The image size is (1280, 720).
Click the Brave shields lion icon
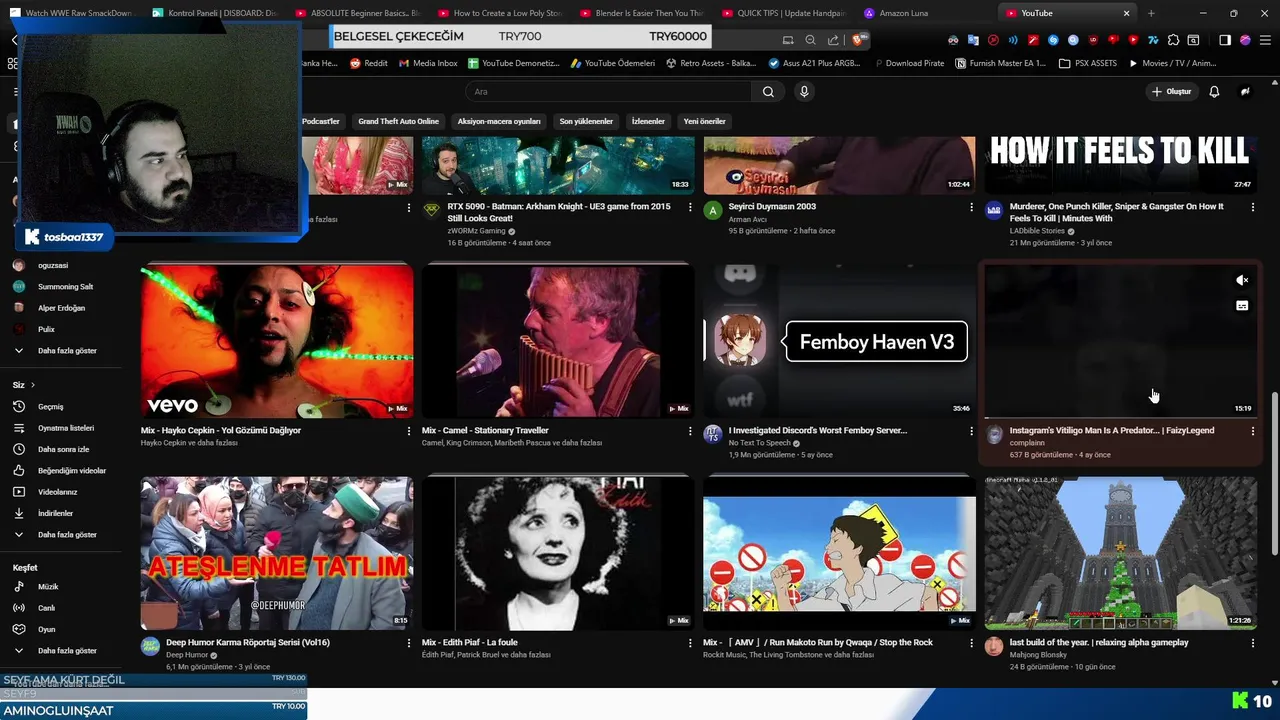tap(859, 40)
